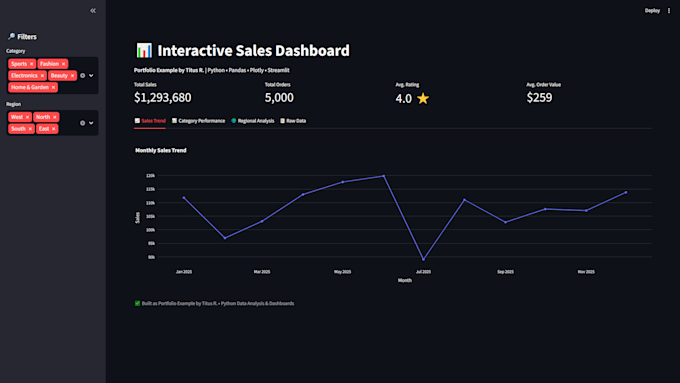Clear all selected Region filters
Image resolution: width=680 pixels, height=383 pixels.
point(82,123)
